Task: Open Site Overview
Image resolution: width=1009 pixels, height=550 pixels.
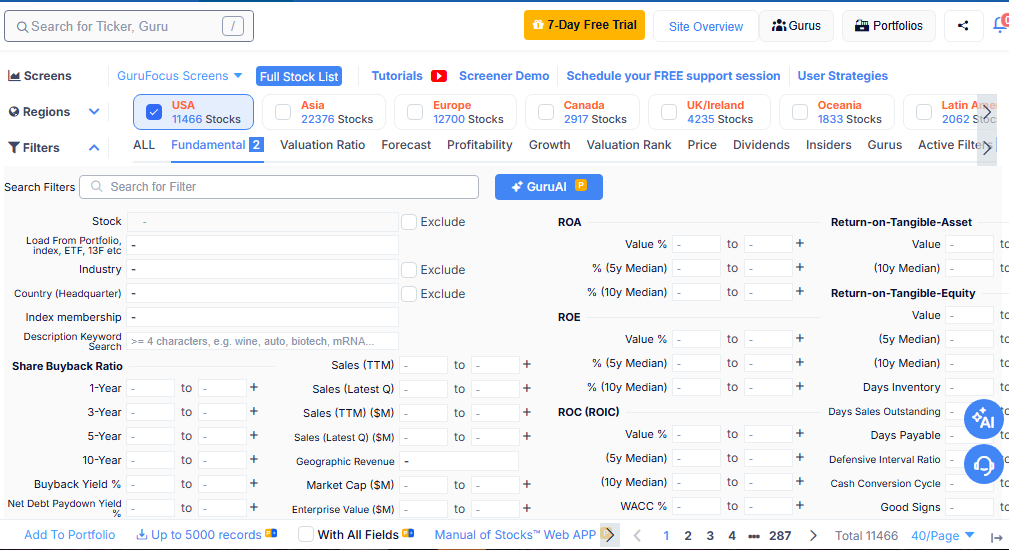Action: pos(706,26)
